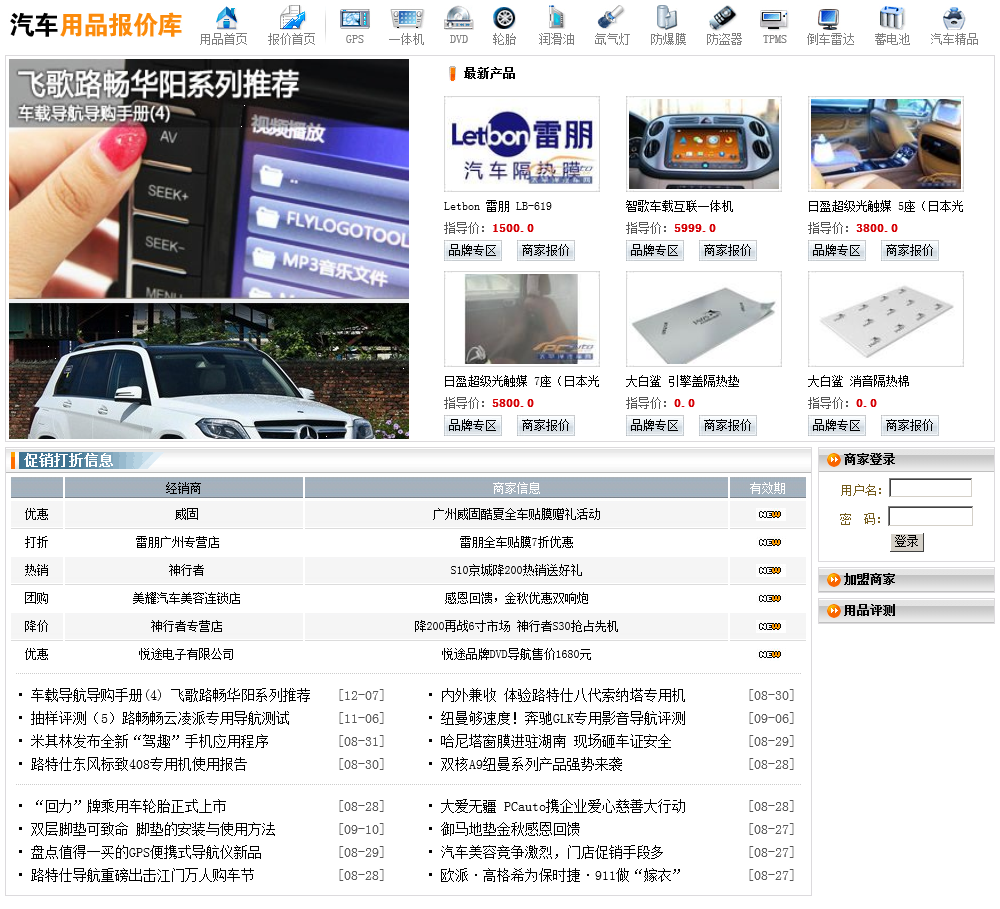Select the 防盗器 category icon
This screenshot has height=909, width=1000.
pyautogui.click(x=724, y=18)
